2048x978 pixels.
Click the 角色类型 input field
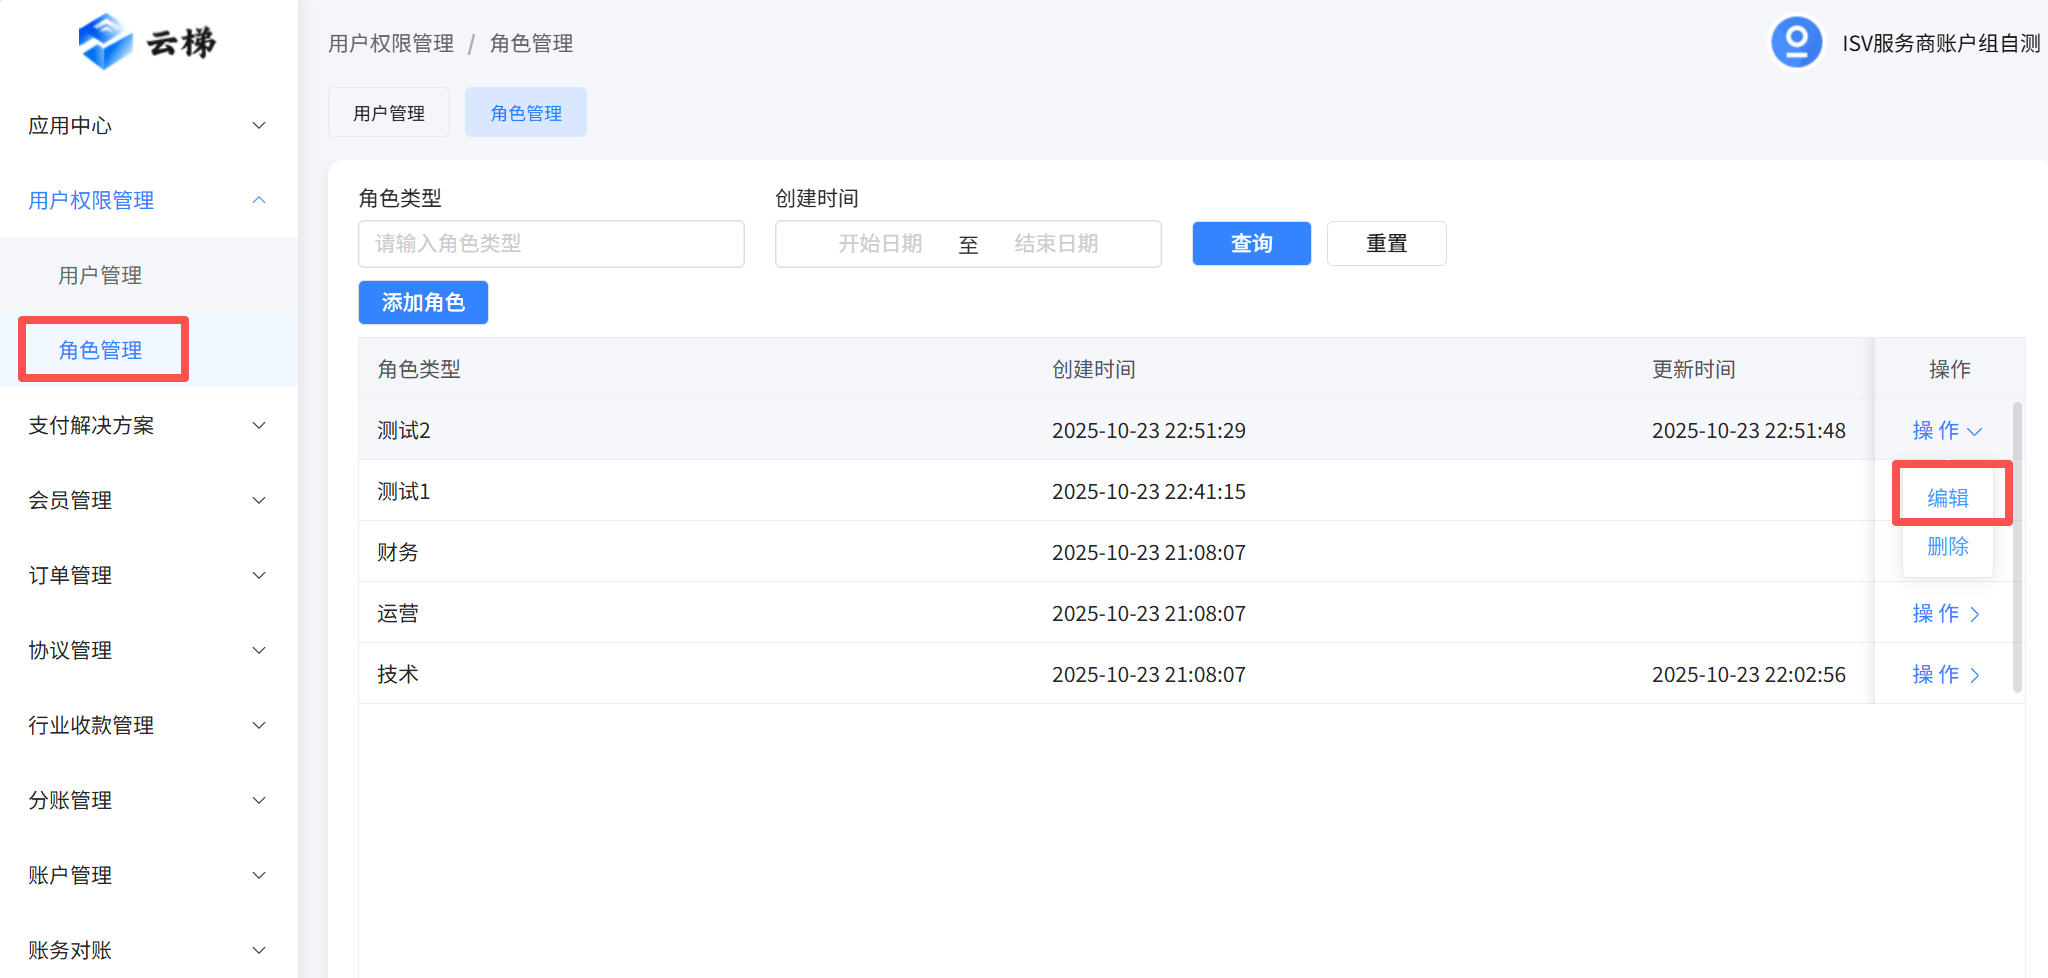(x=551, y=244)
